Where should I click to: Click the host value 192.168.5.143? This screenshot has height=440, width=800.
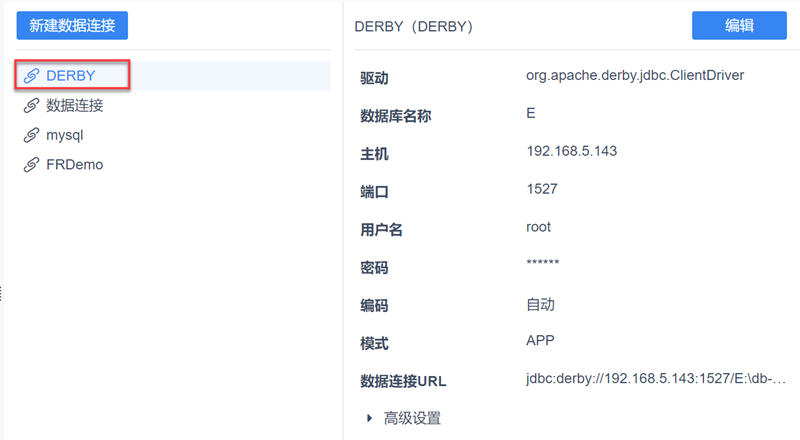(x=572, y=151)
